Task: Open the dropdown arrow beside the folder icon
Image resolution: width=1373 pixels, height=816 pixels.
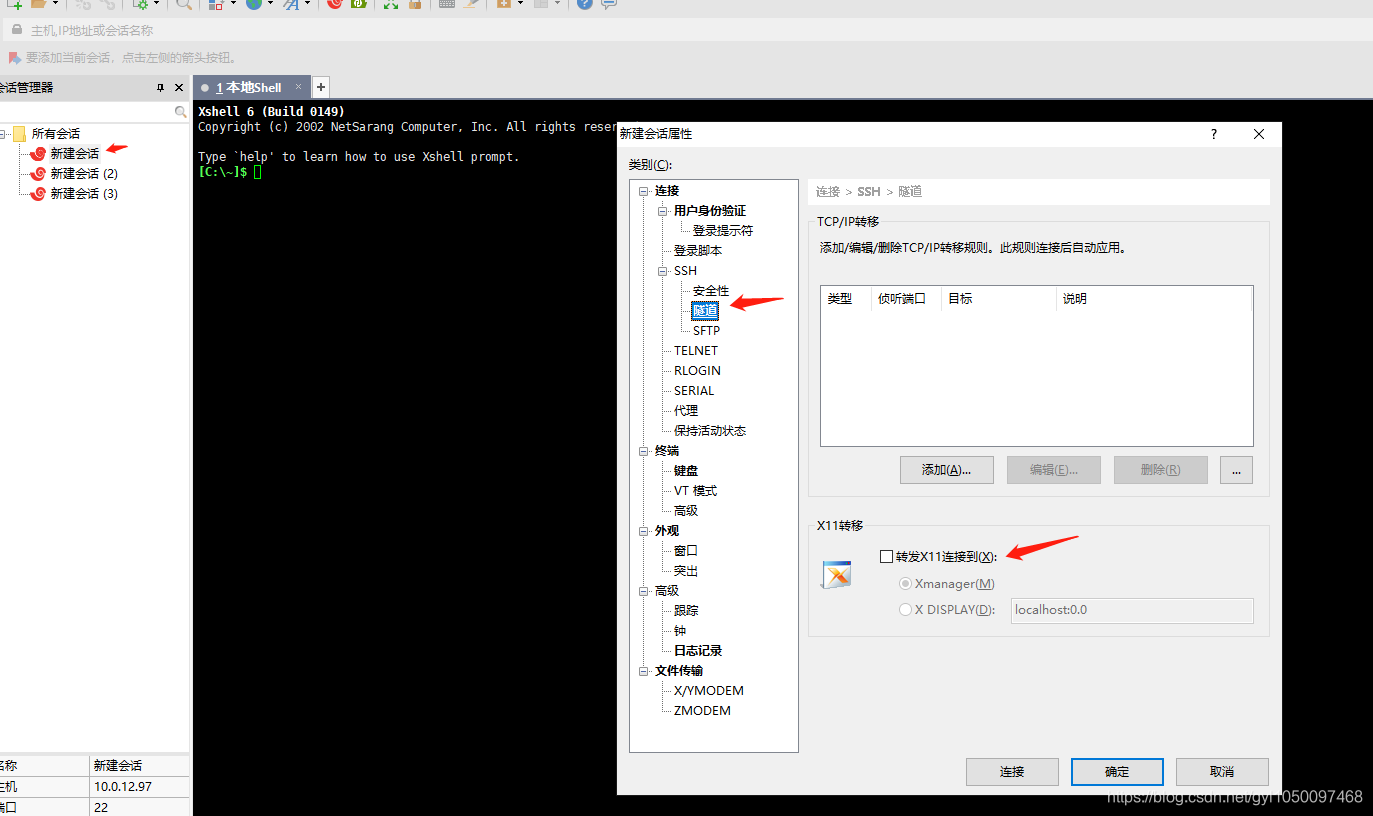Action: (54, 4)
